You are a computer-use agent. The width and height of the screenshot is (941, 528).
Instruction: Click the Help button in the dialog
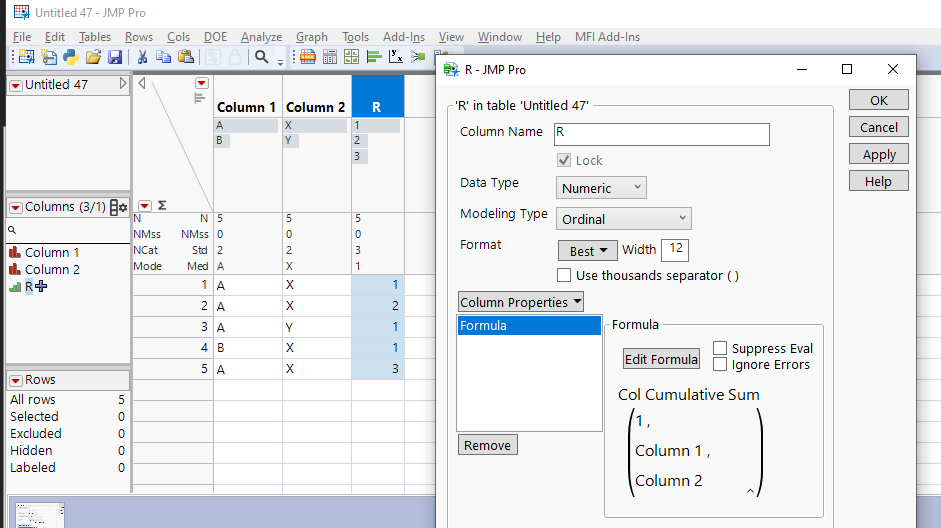[879, 181]
